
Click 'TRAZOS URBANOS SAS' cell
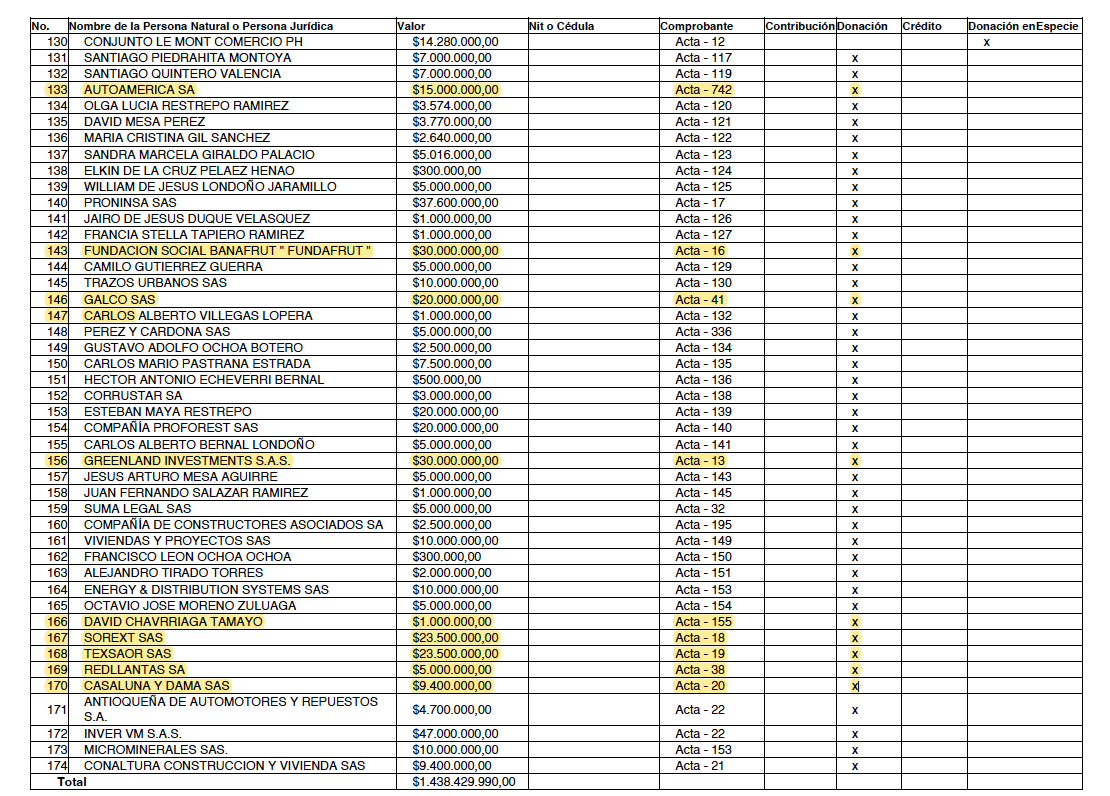(155, 283)
